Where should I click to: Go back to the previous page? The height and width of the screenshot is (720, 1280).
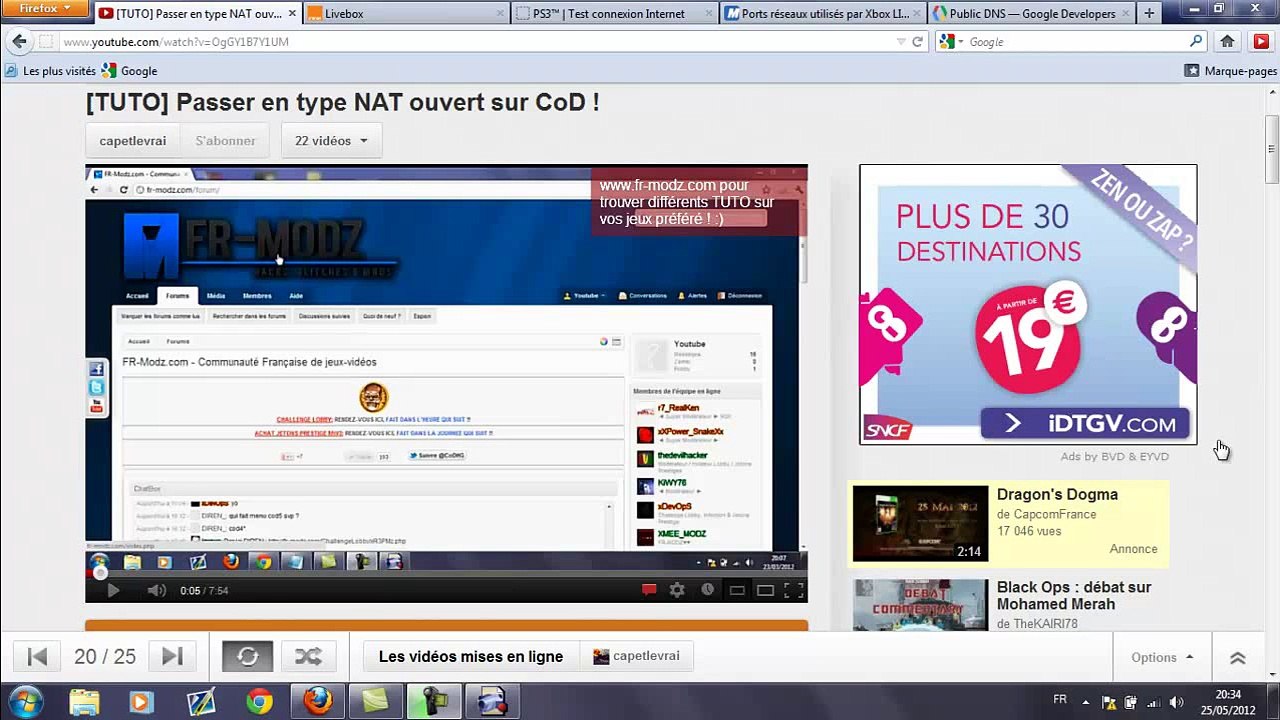(x=19, y=42)
